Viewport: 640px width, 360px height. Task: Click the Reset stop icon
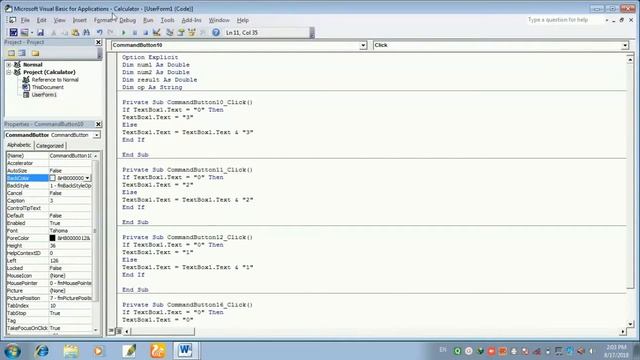point(146,32)
